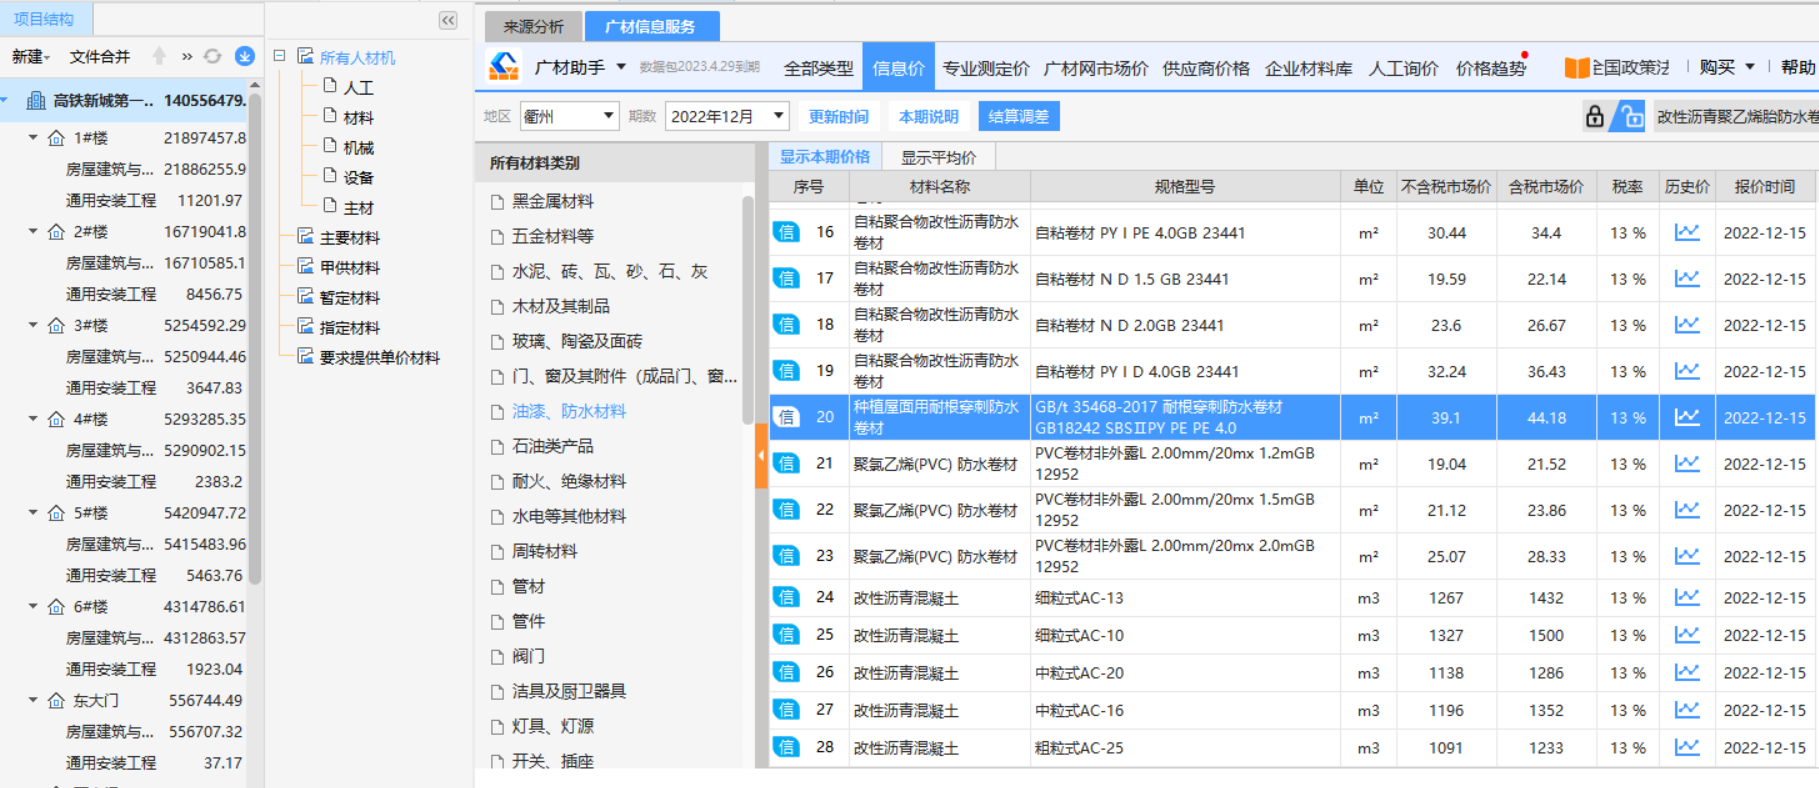Open history price chart for row 21

[1687, 464]
